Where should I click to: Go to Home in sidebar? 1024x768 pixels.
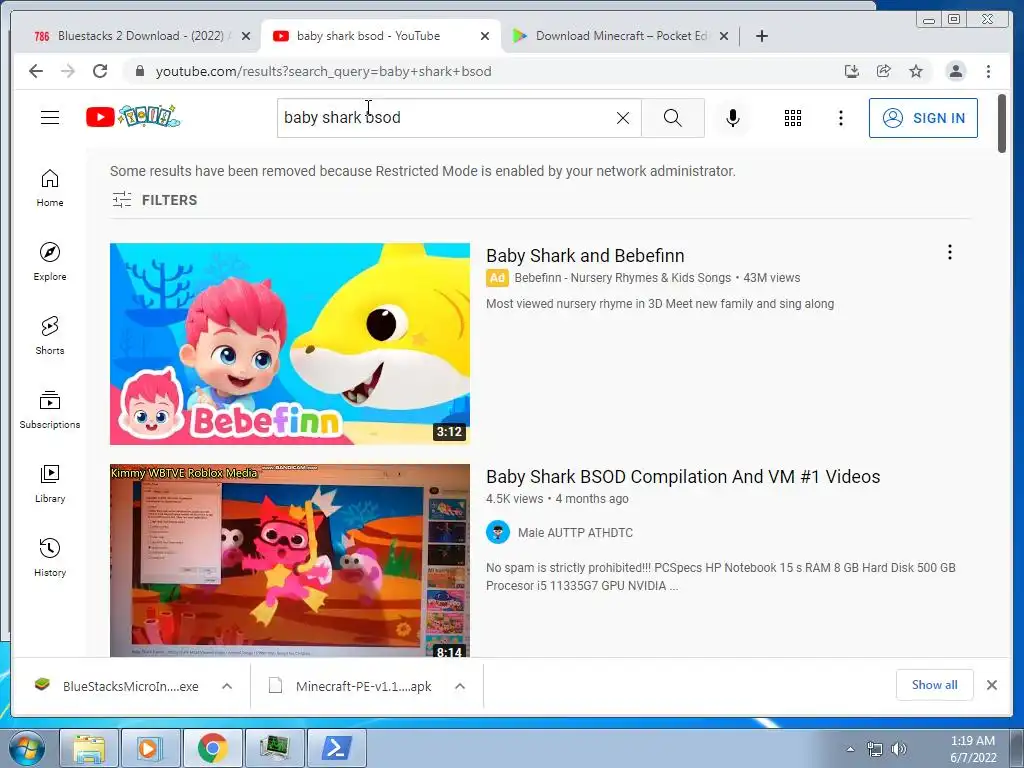[x=50, y=188]
